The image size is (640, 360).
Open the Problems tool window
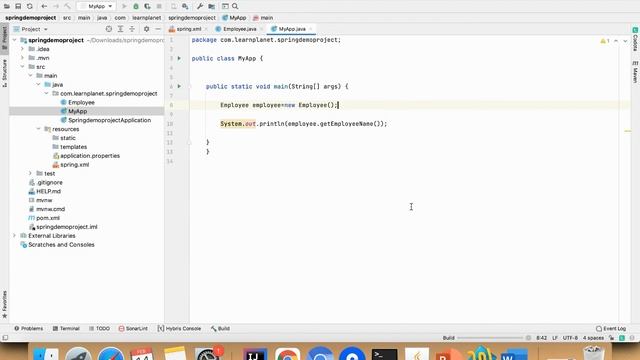[29, 329]
